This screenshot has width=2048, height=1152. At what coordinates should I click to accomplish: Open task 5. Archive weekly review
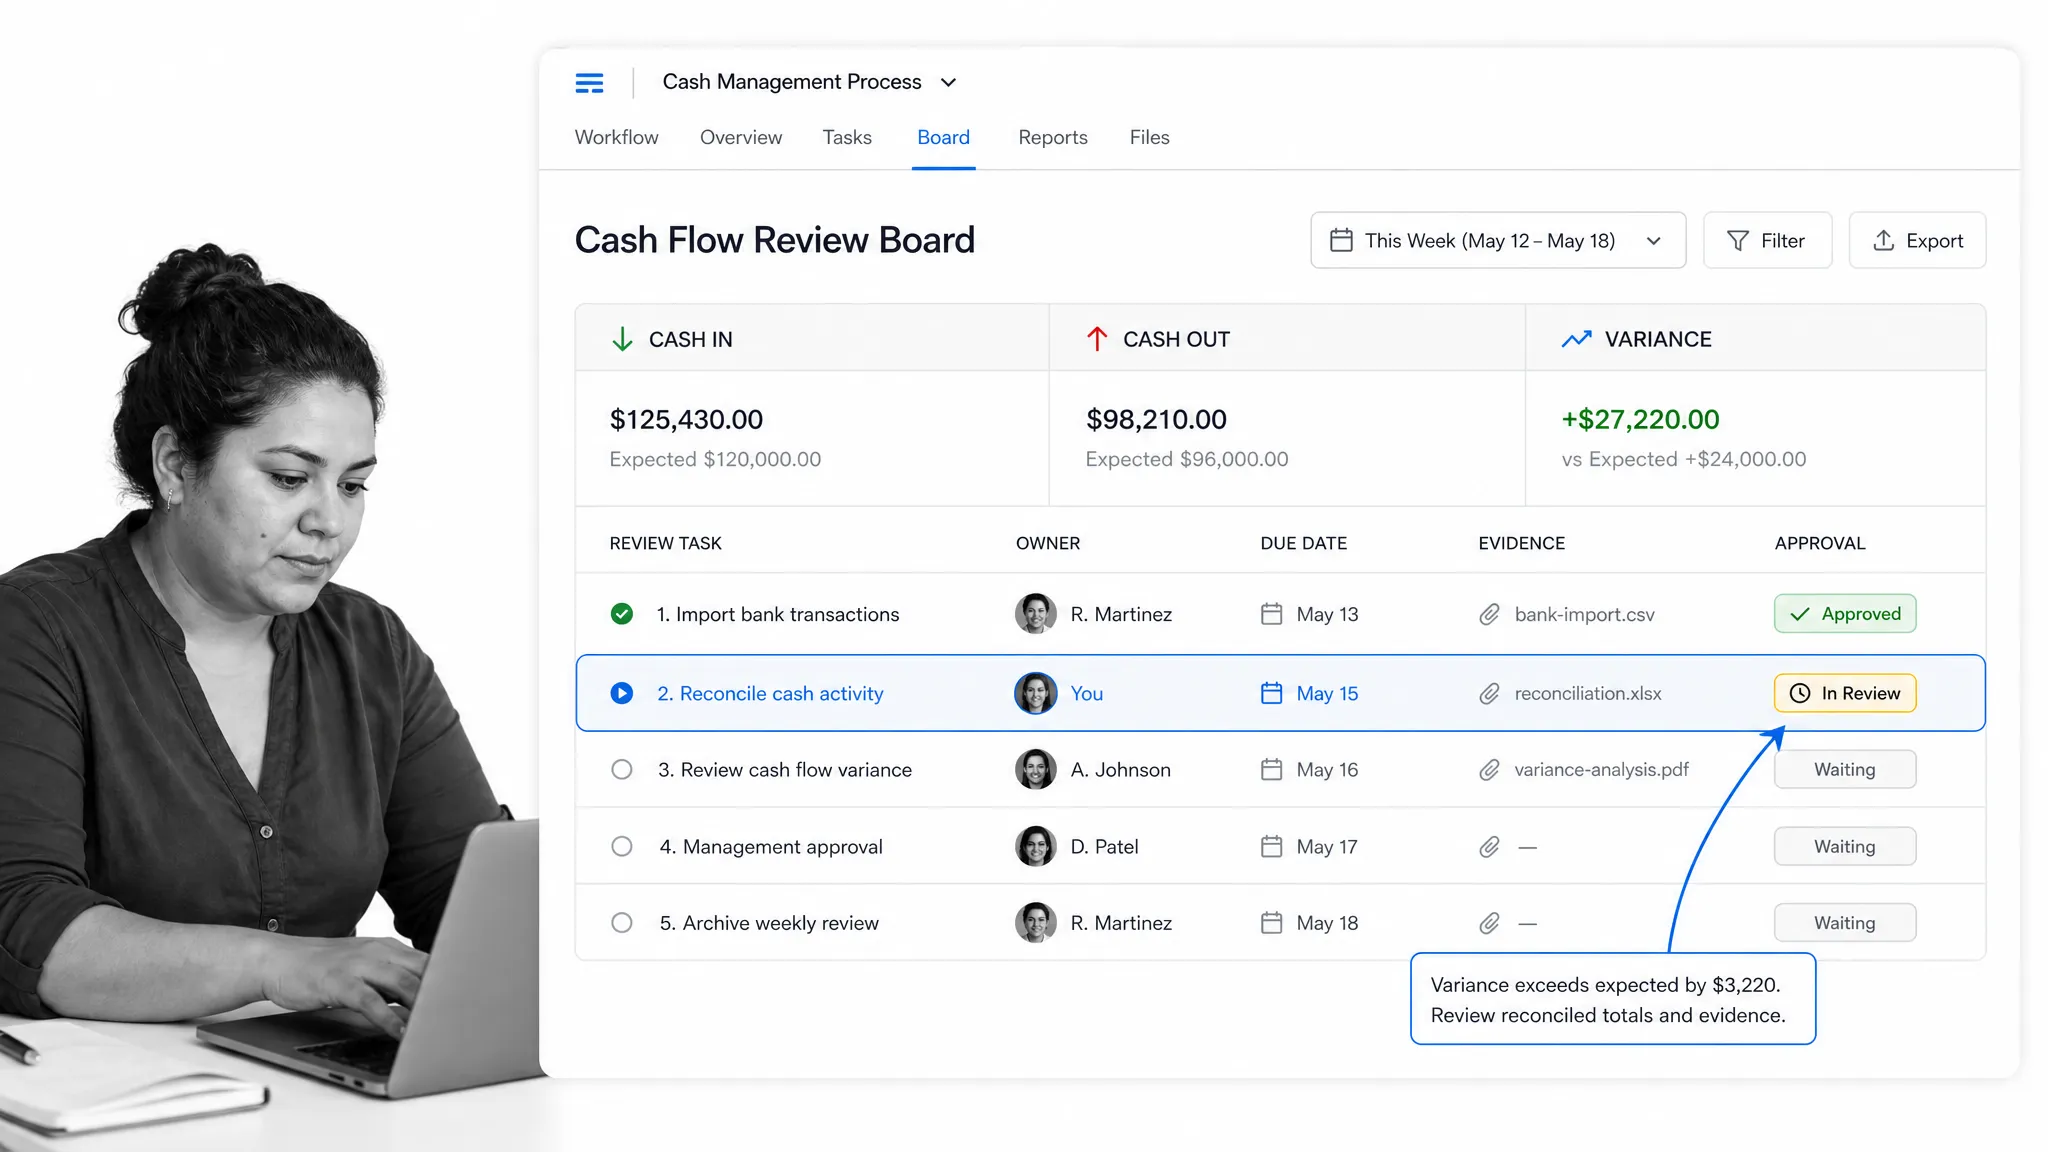click(x=769, y=922)
